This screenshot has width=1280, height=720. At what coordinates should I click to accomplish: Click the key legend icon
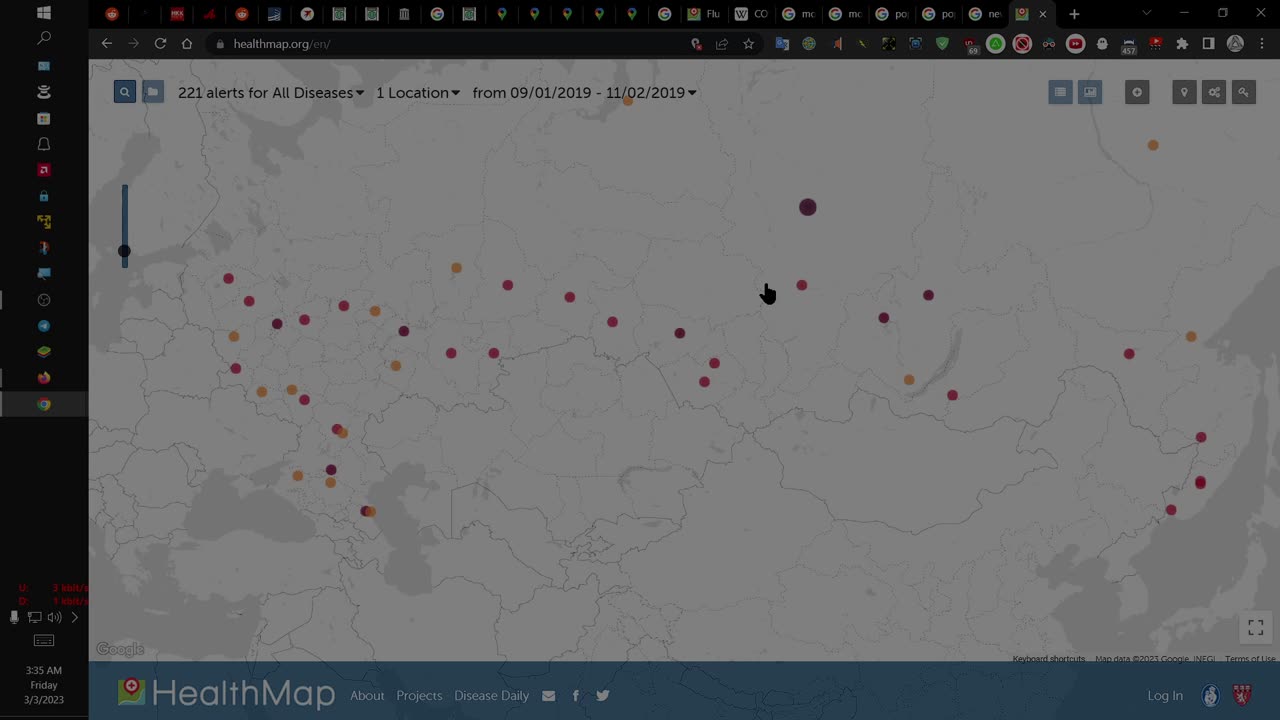point(1244,92)
